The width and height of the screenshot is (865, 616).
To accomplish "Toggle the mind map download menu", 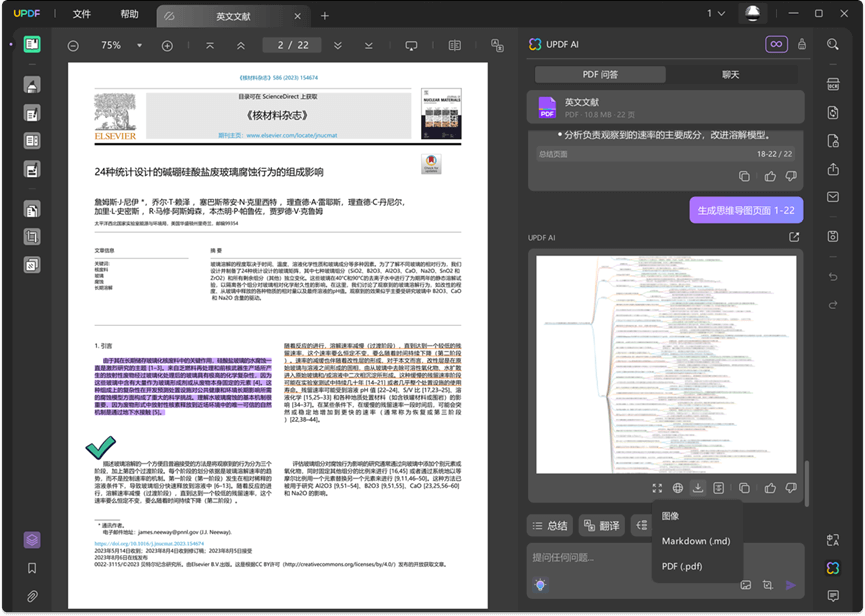I will tap(698, 488).
